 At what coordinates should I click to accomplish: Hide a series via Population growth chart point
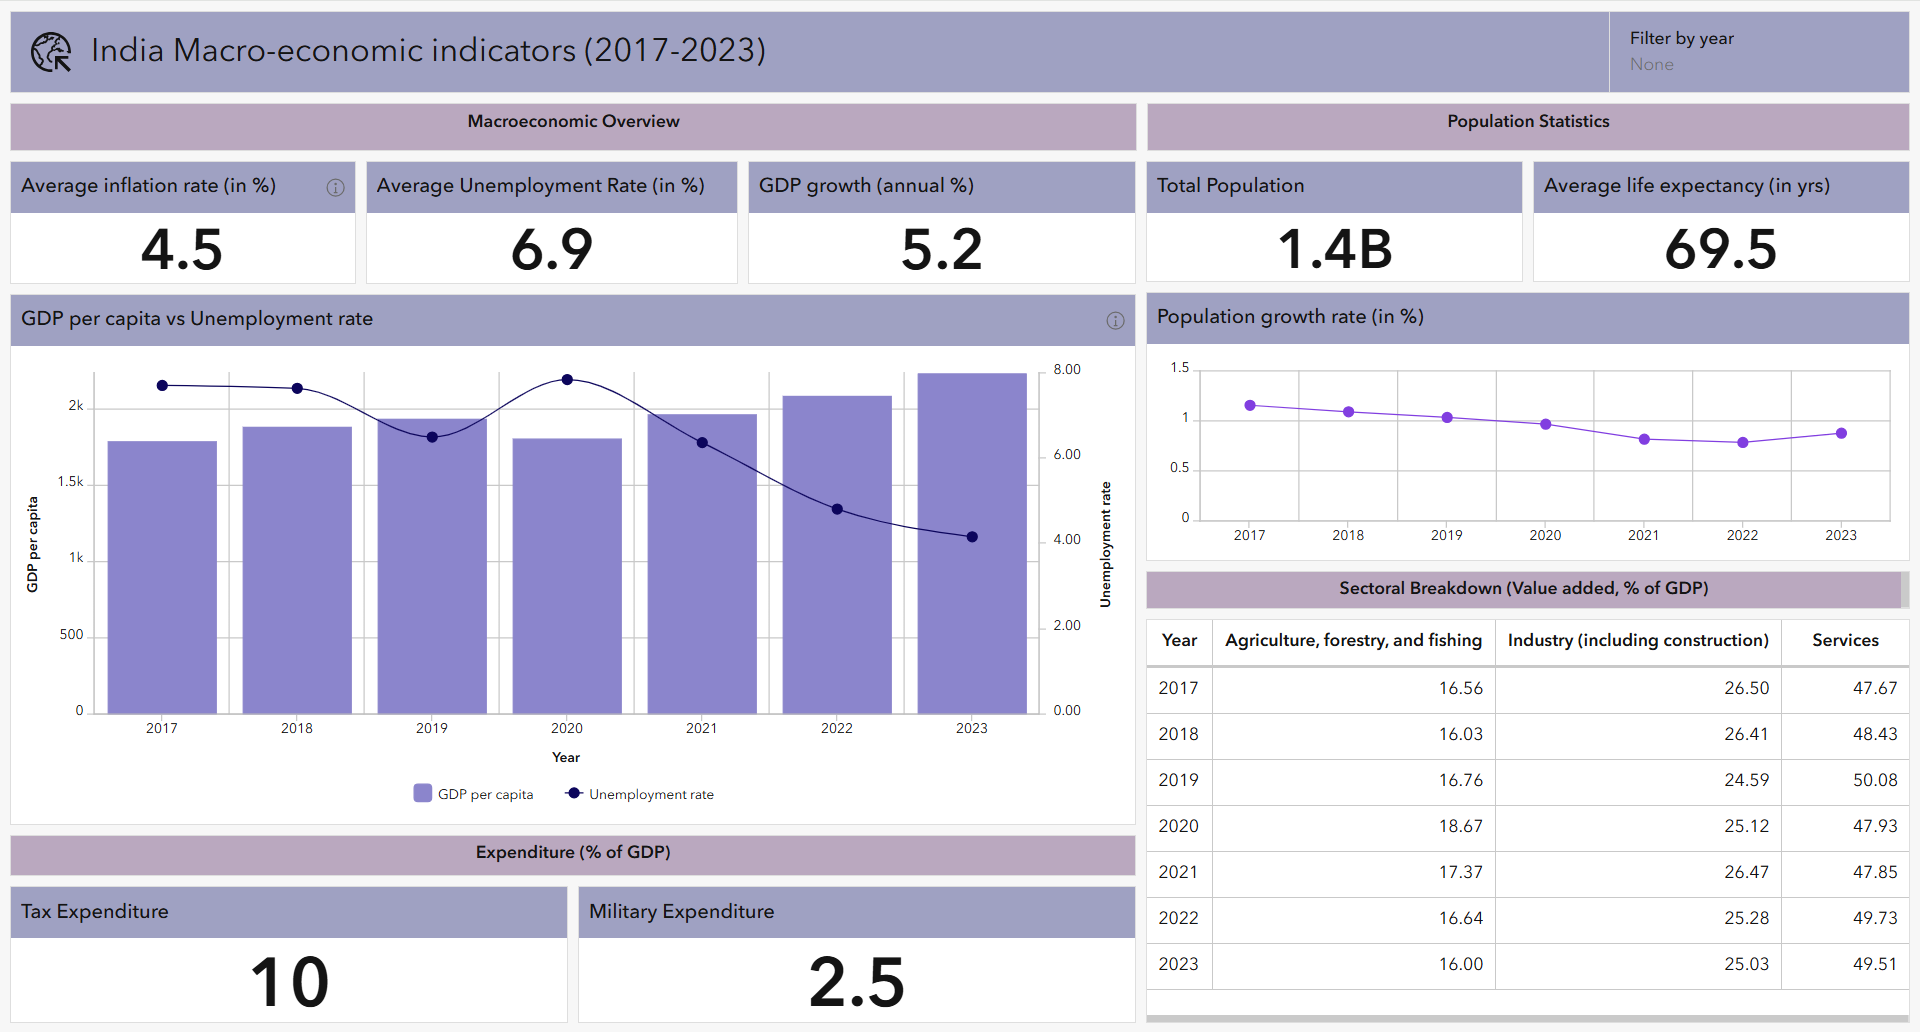1249,406
